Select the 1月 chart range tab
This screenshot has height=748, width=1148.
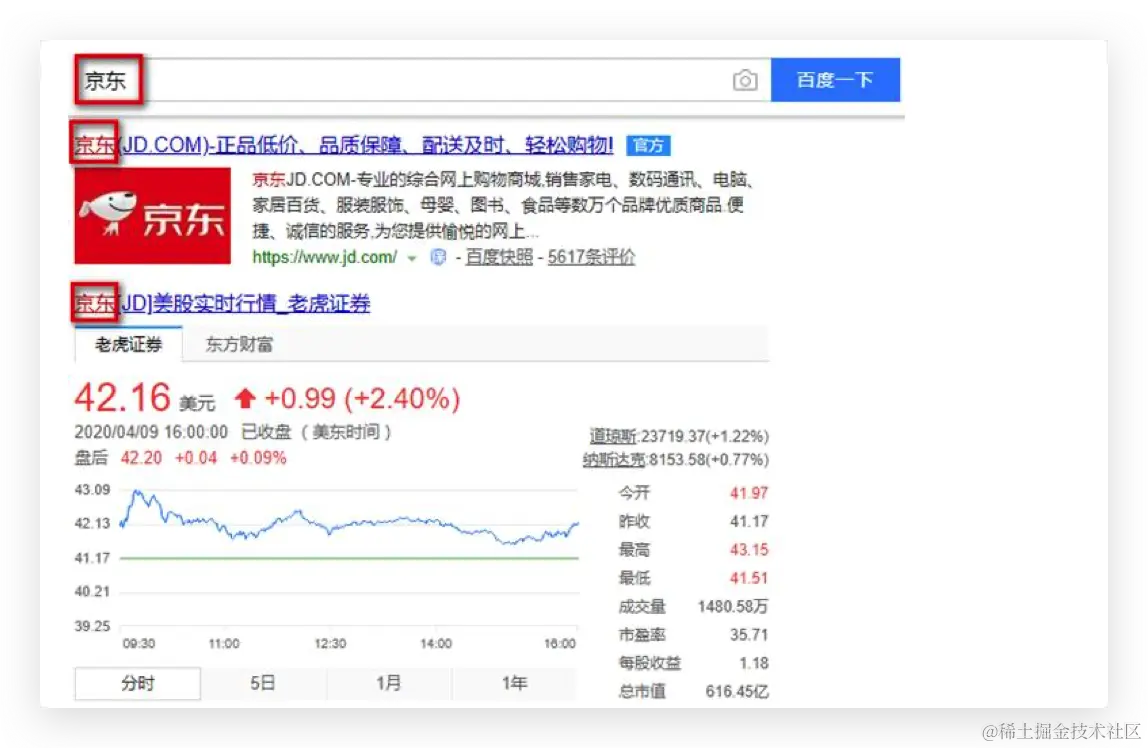point(389,684)
